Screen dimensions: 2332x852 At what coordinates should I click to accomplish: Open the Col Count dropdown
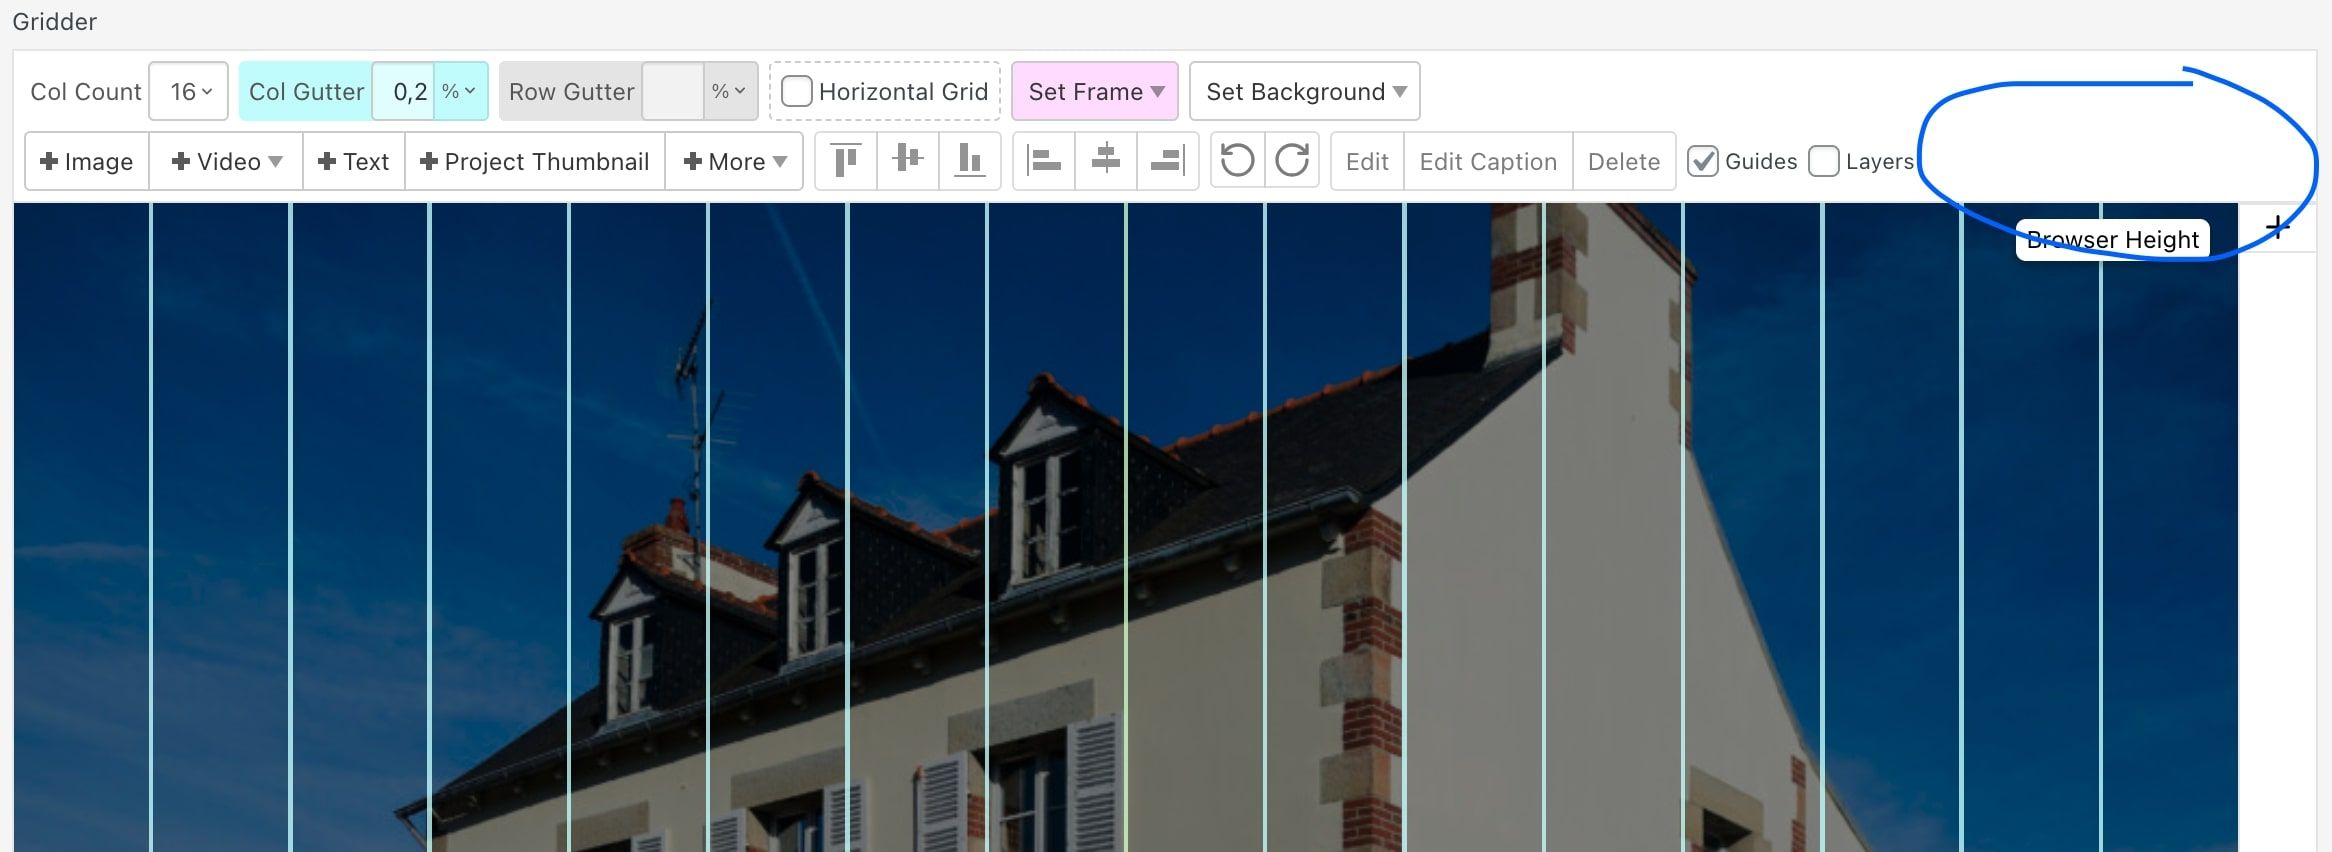tap(189, 91)
